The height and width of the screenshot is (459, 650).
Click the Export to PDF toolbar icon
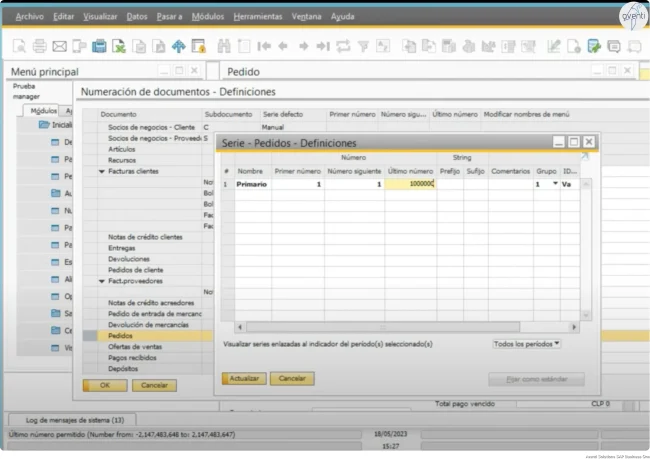pyautogui.click(x=159, y=46)
